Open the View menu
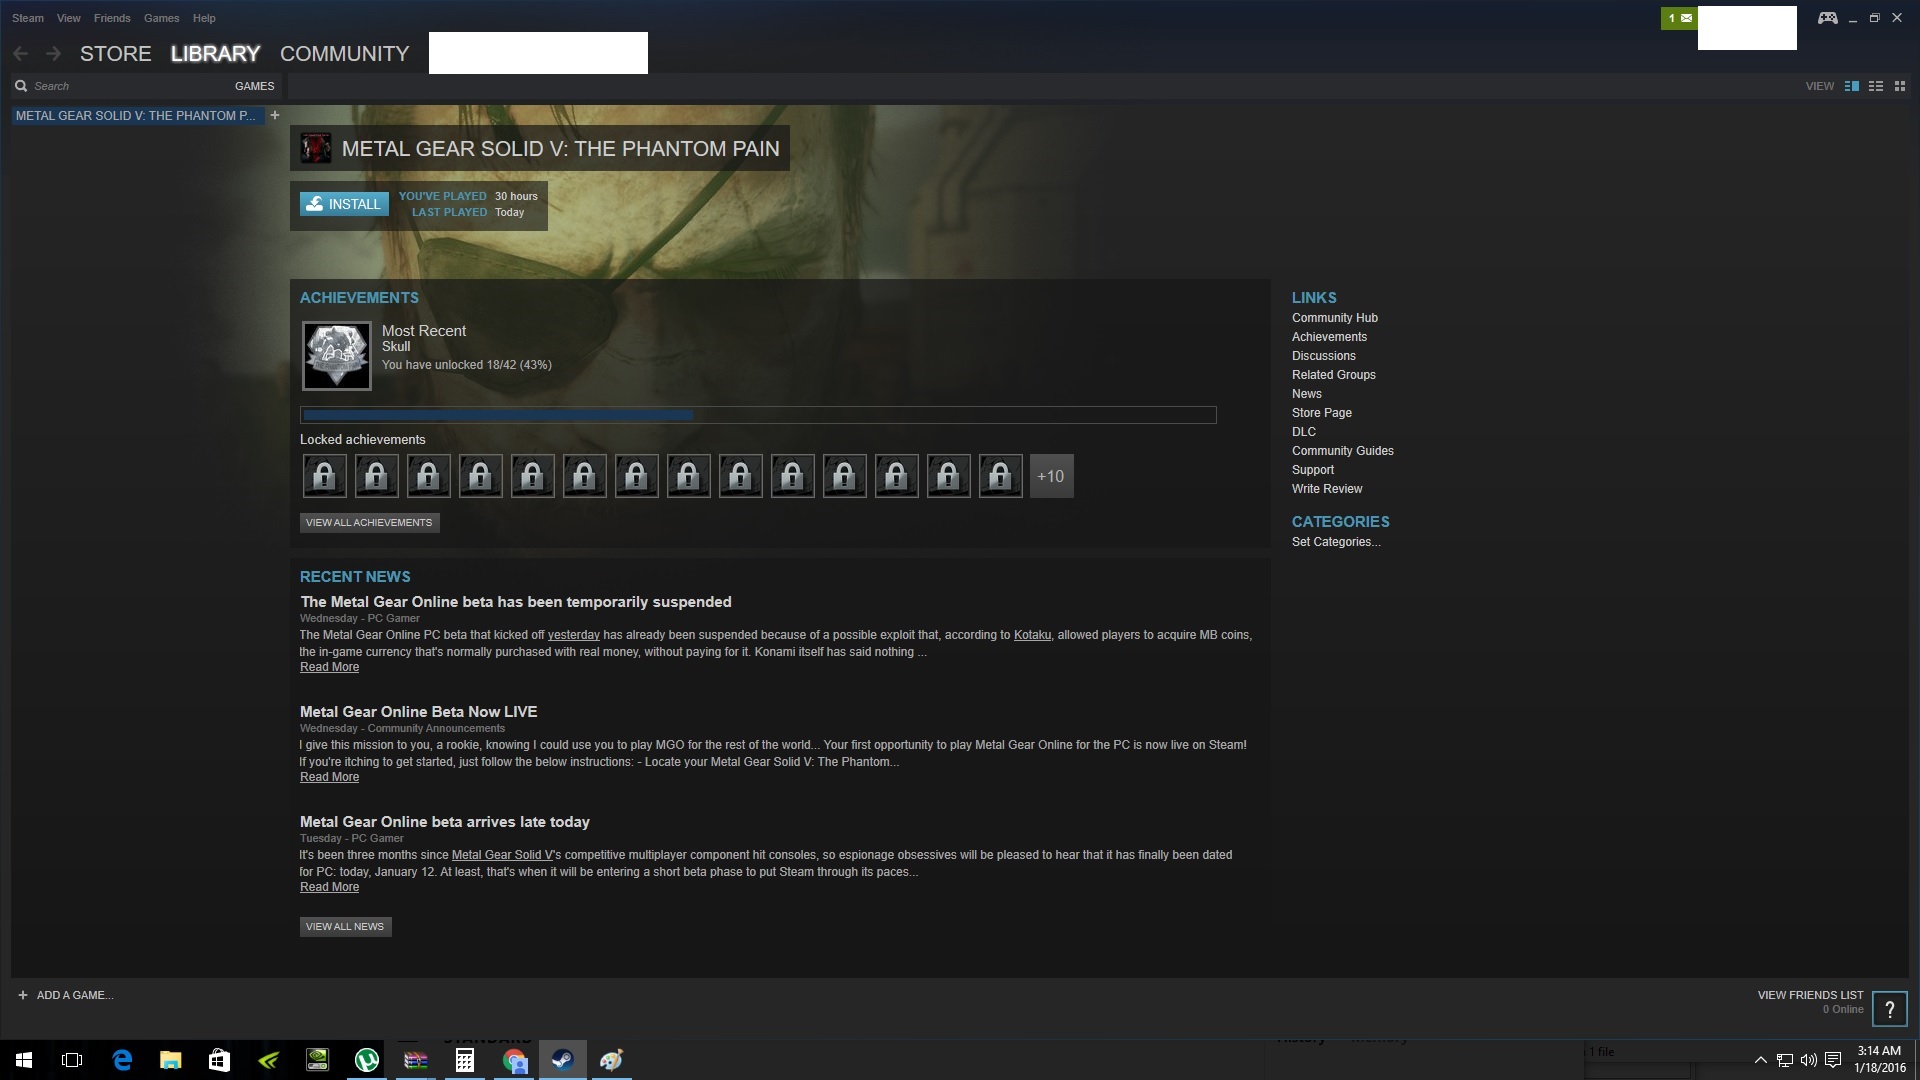 tap(69, 18)
